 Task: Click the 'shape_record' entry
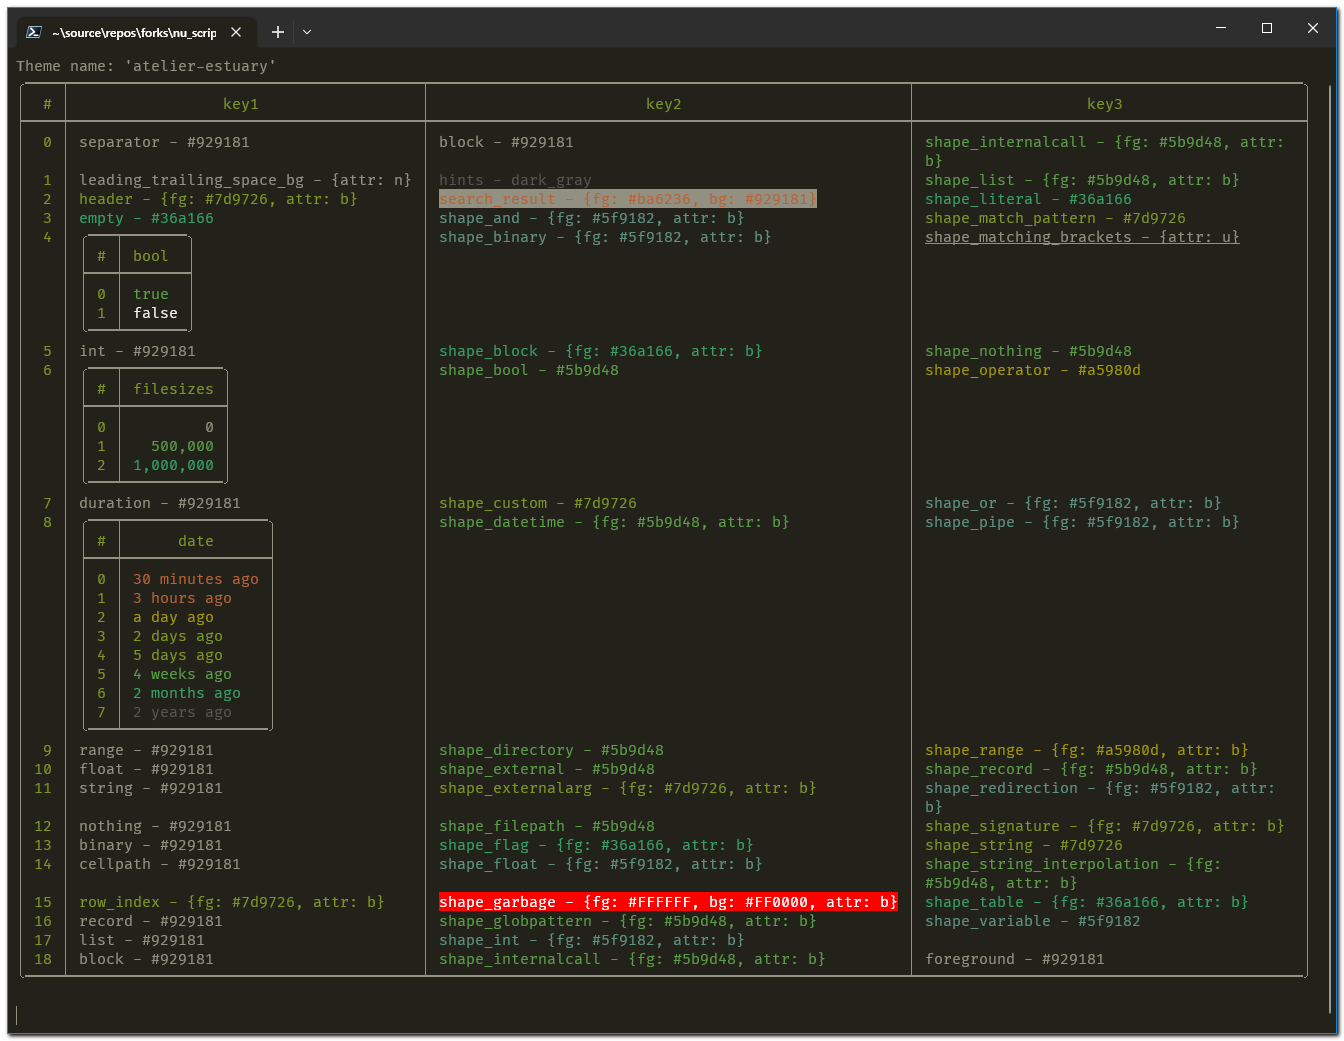(1091, 769)
